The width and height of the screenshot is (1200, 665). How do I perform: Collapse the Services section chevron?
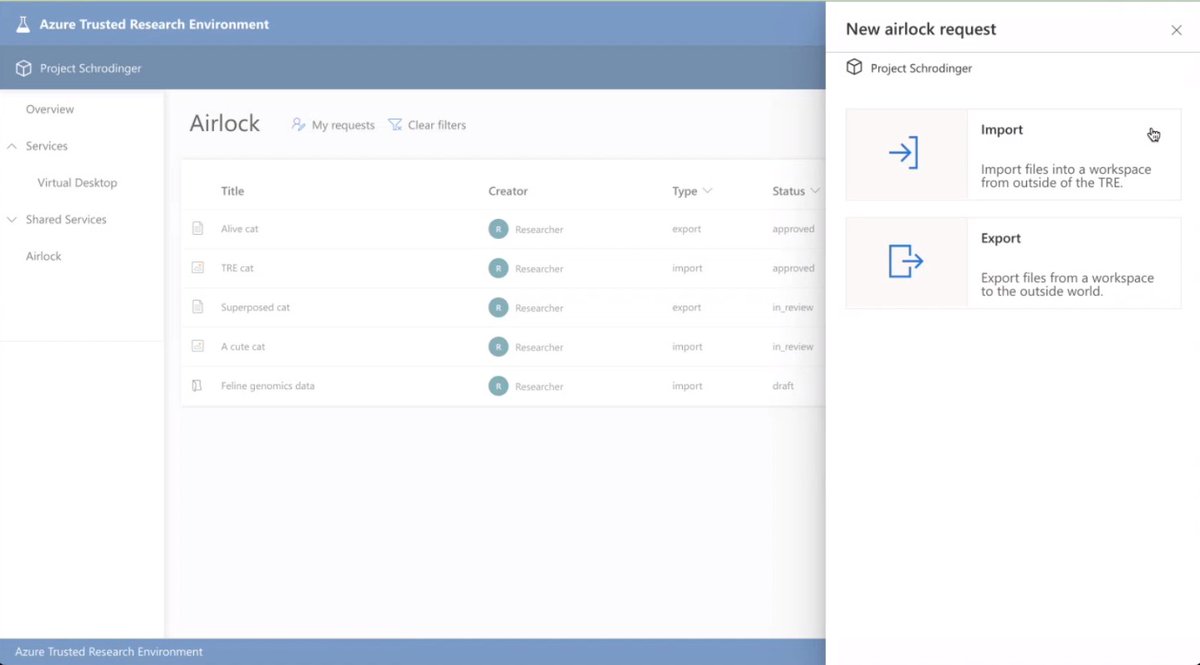click(12, 146)
